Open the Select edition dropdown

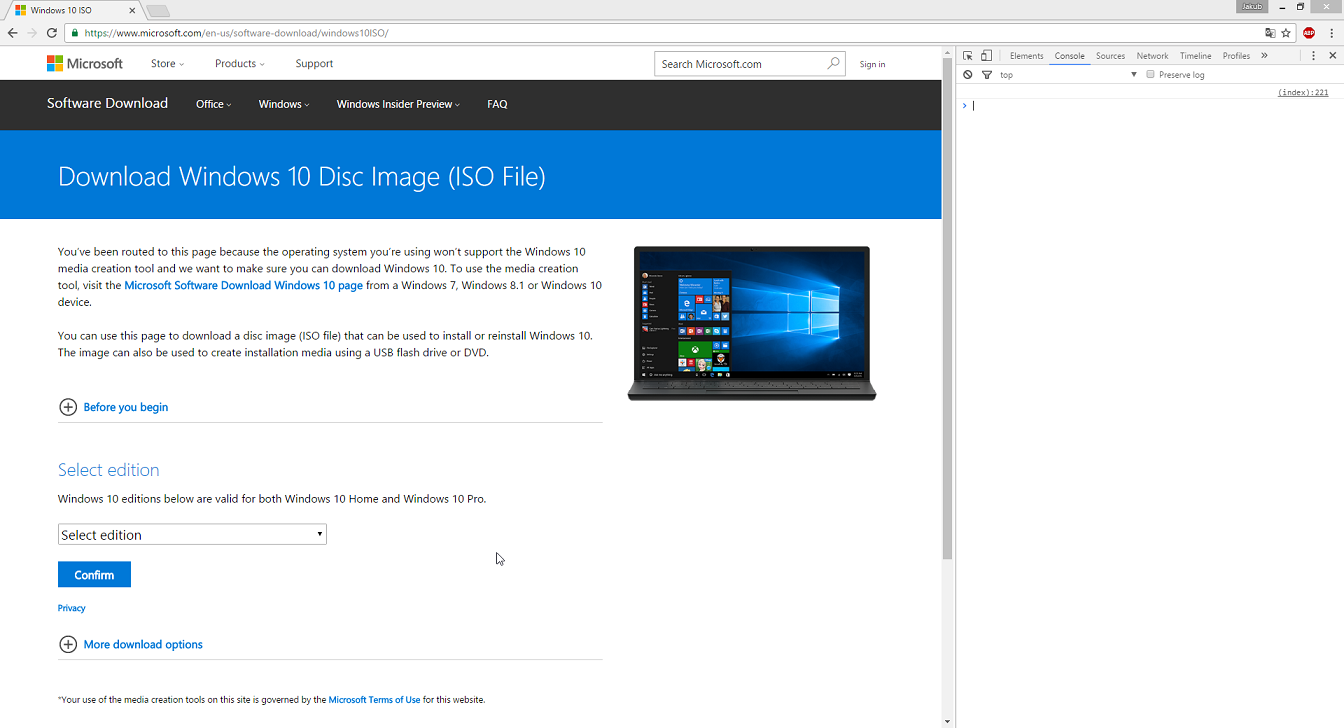(x=192, y=535)
